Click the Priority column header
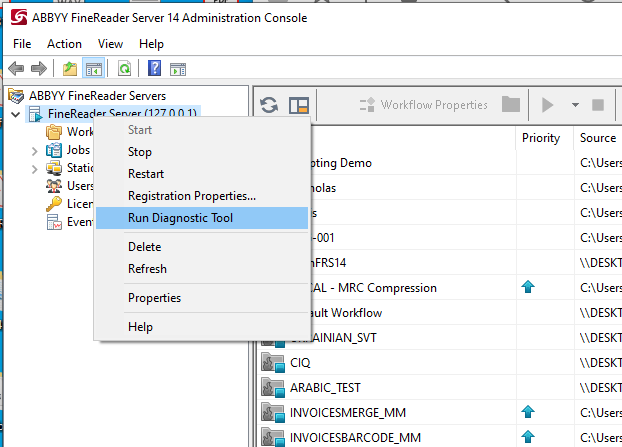 click(x=541, y=138)
